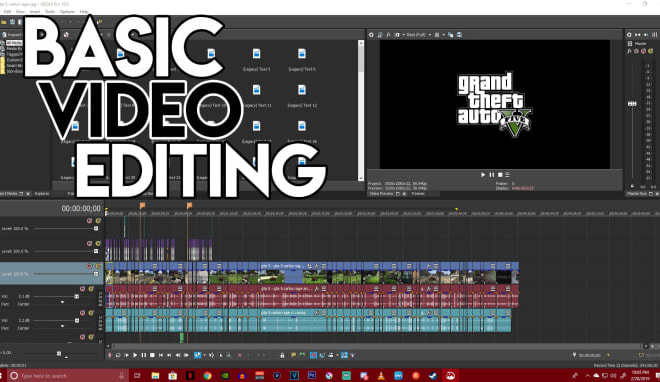Click the red Record button in the transport bar
The height and width of the screenshot is (382, 660).
(109, 355)
